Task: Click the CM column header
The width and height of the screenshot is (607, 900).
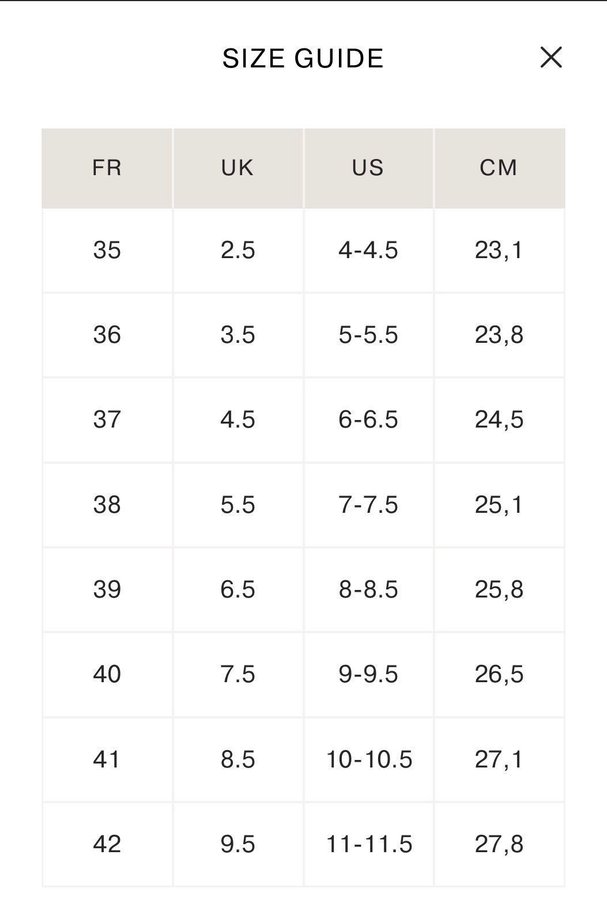Action: (x=499, y=168)
